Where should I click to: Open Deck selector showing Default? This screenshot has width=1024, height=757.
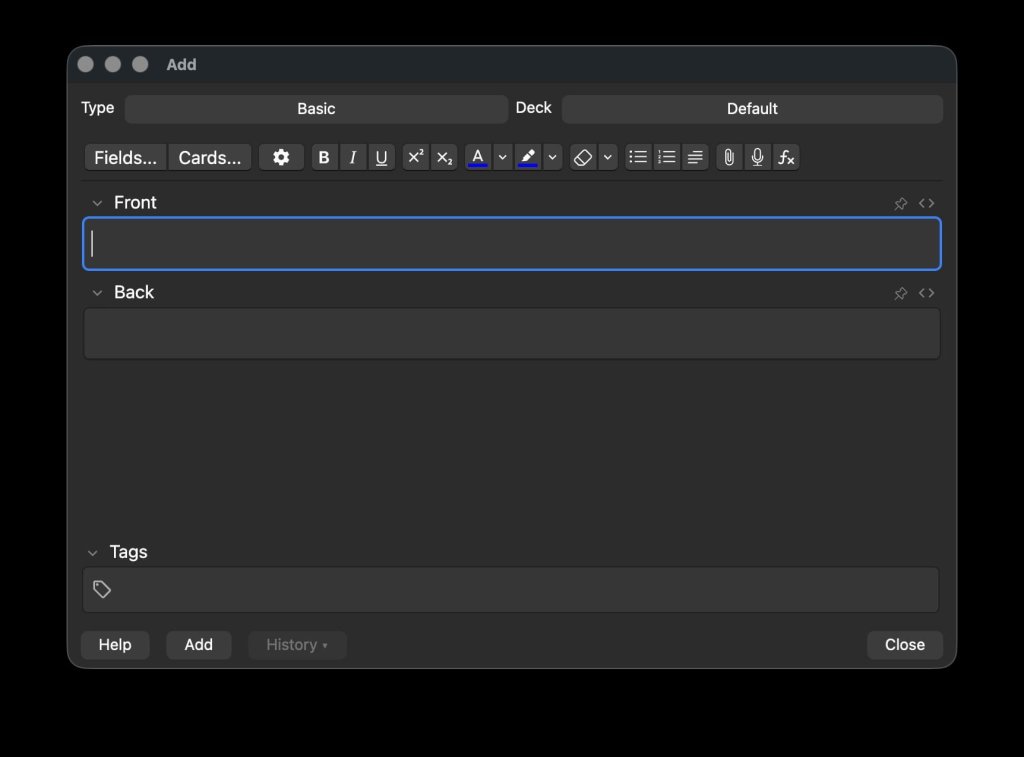[752, 109]
